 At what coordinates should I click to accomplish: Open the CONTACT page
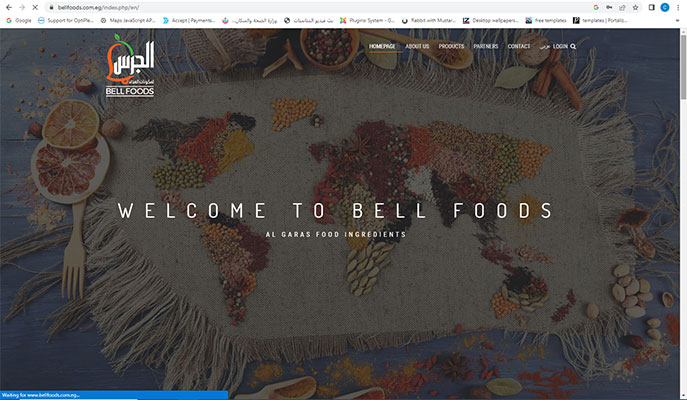(x=519, y=46)
